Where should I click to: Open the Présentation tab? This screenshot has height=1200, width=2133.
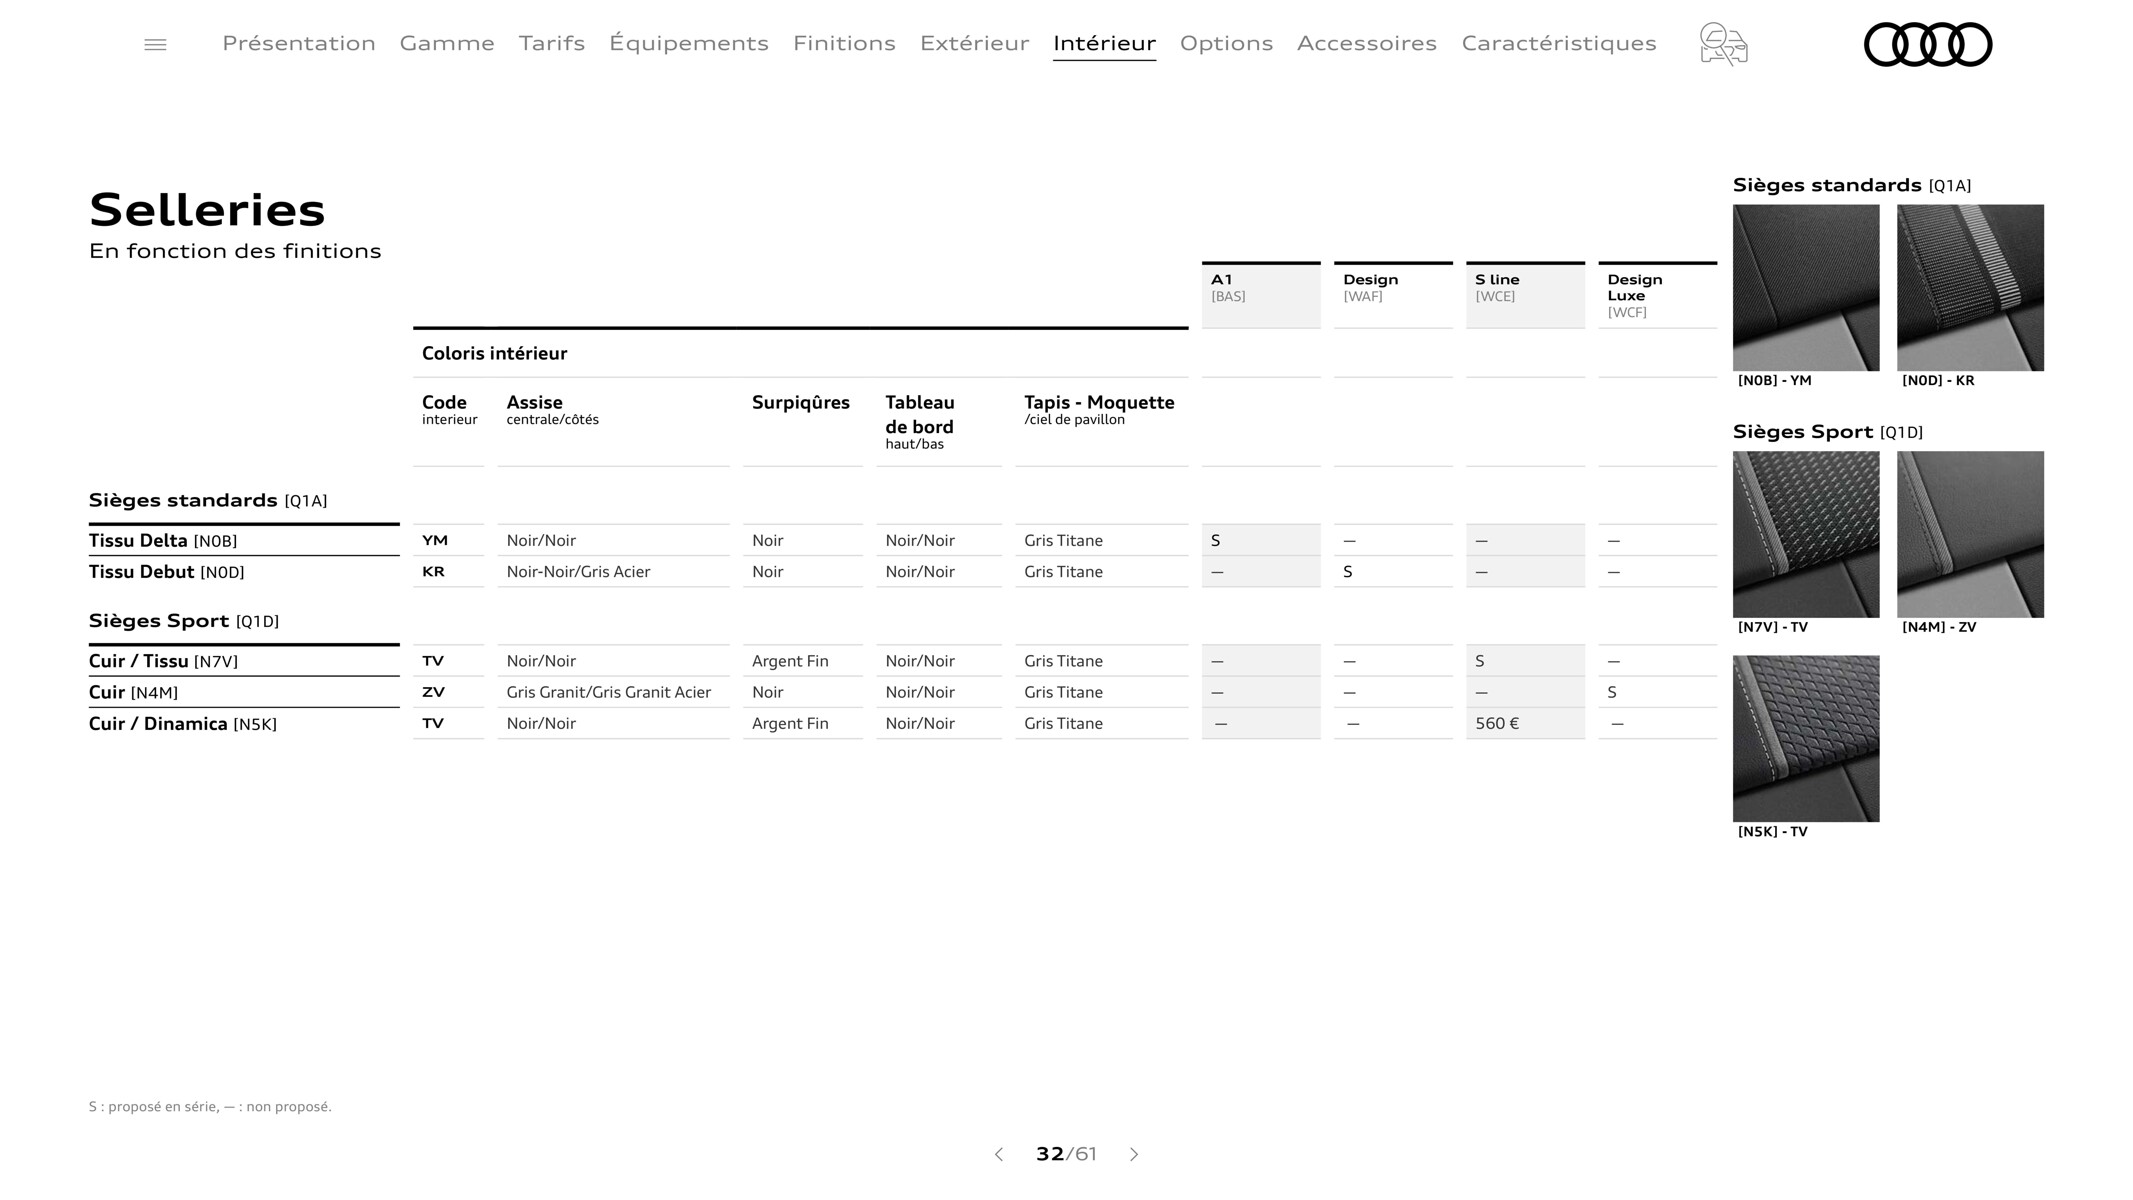pyautogui.click(x=299, y=43)
